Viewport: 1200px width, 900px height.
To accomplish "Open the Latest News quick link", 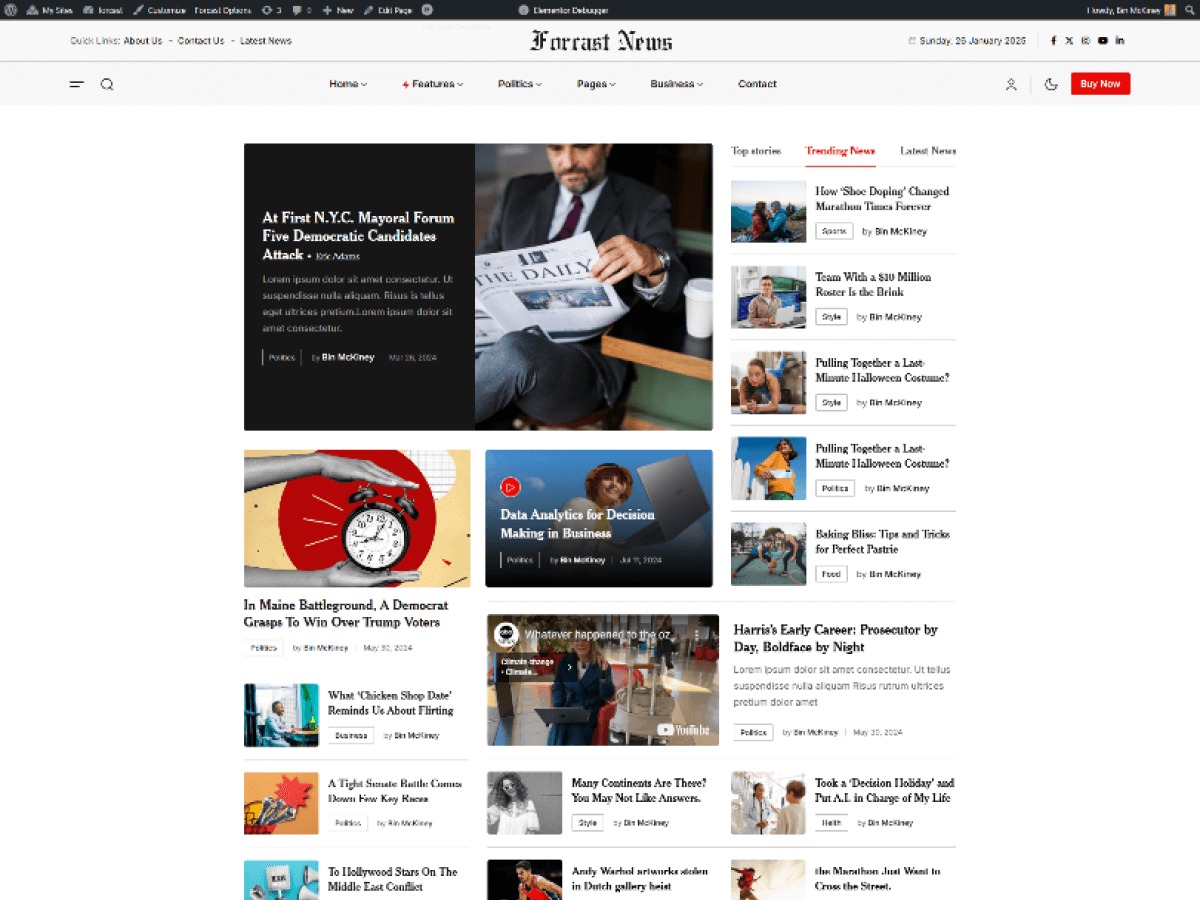I will (266, 41).
